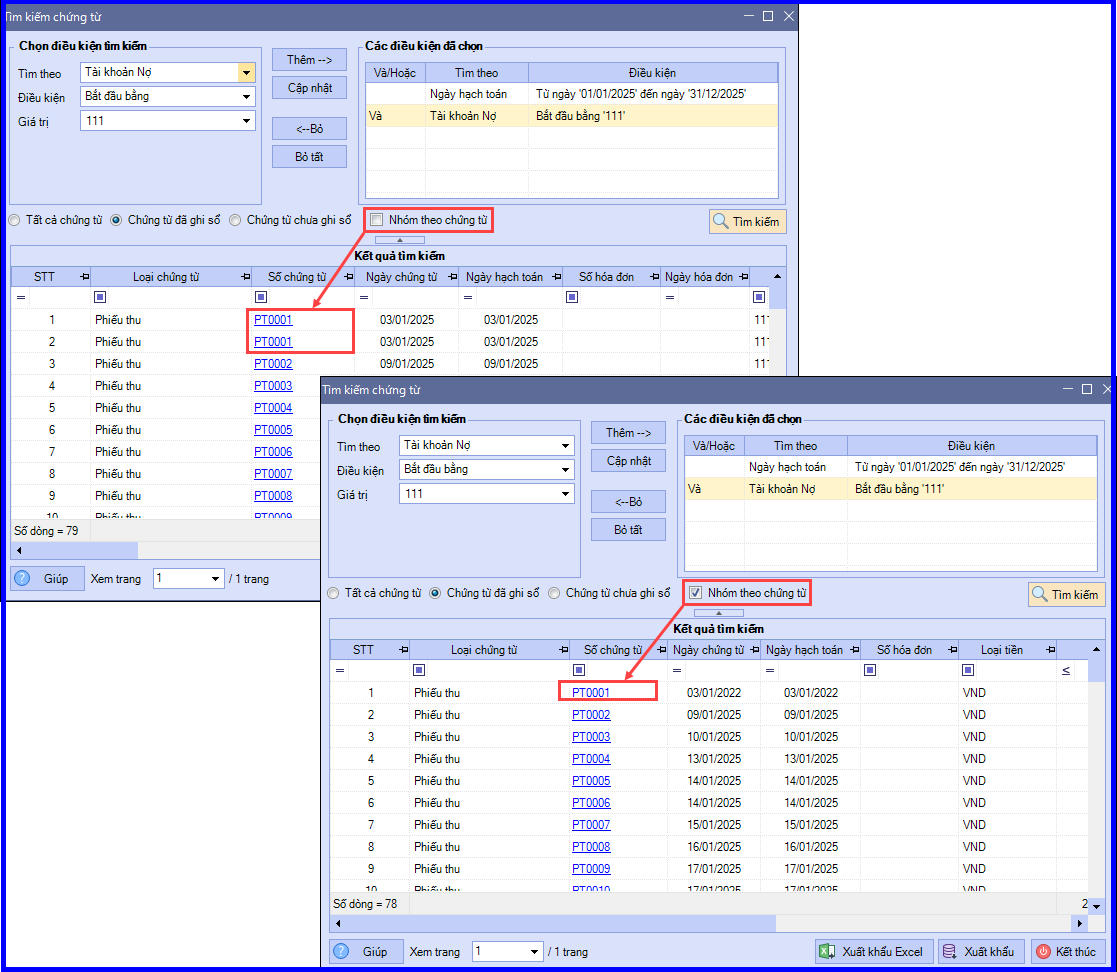
Task: Open Giúp help in back window
Action: click(x=47, y=579)
